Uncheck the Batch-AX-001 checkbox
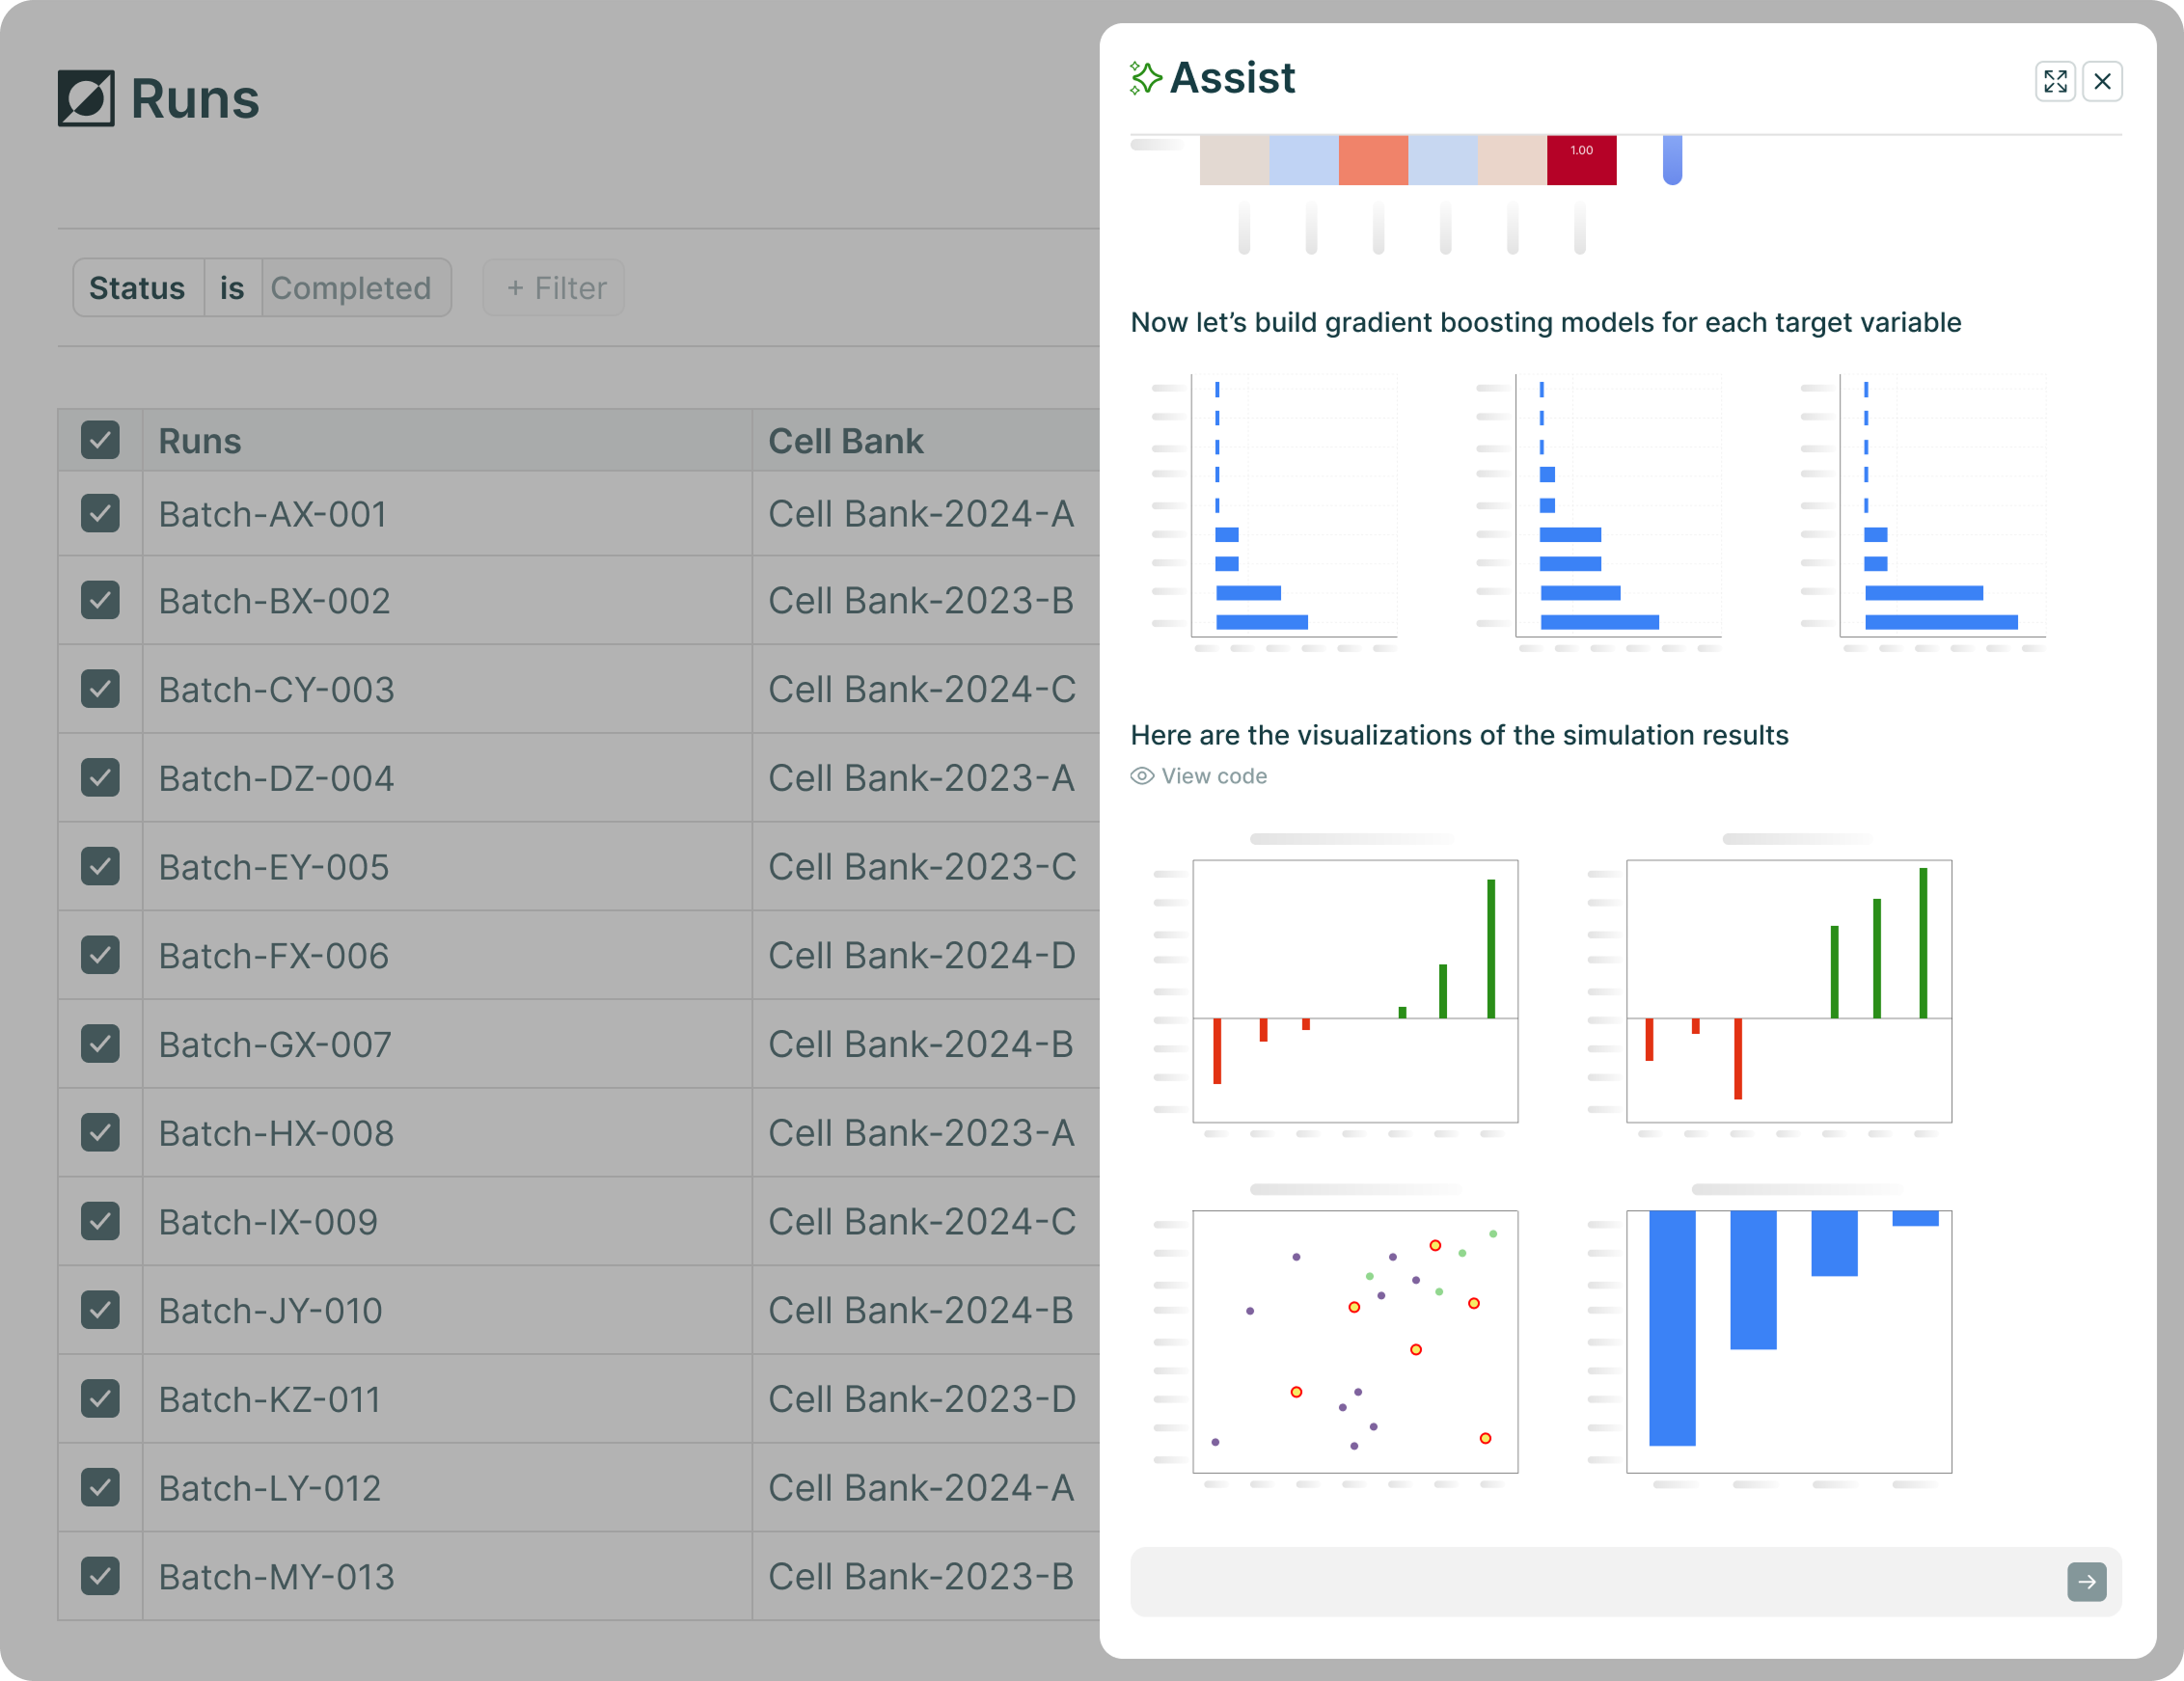Screen dimensions: 2184x1681 [100, 514]
